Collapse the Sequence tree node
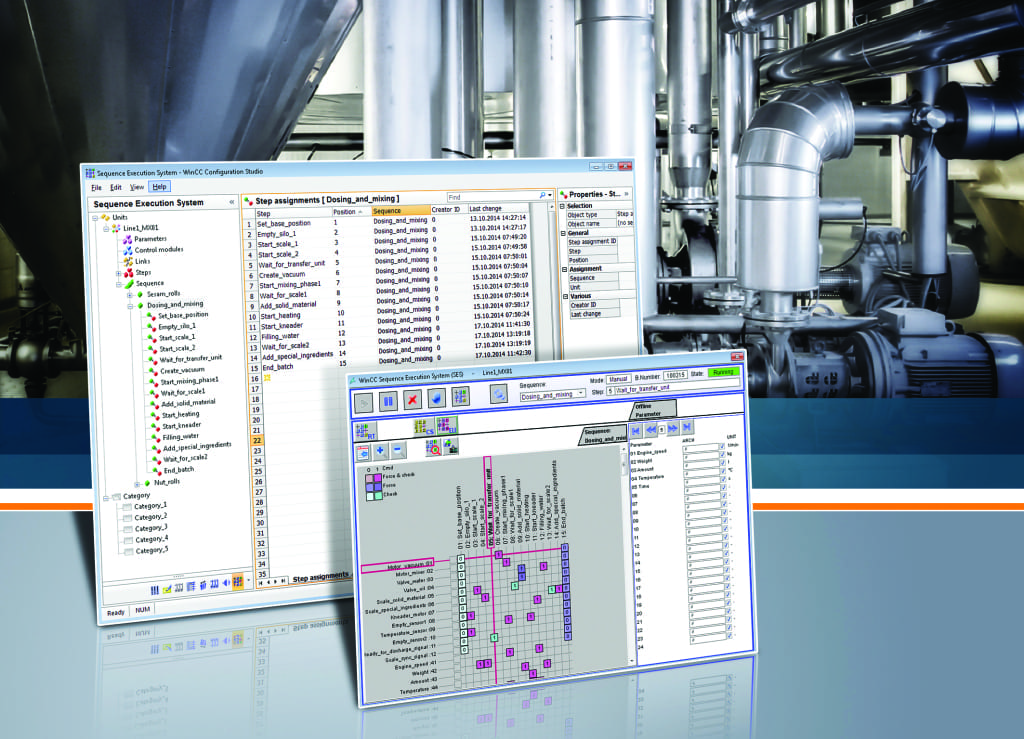 [119, 285]
